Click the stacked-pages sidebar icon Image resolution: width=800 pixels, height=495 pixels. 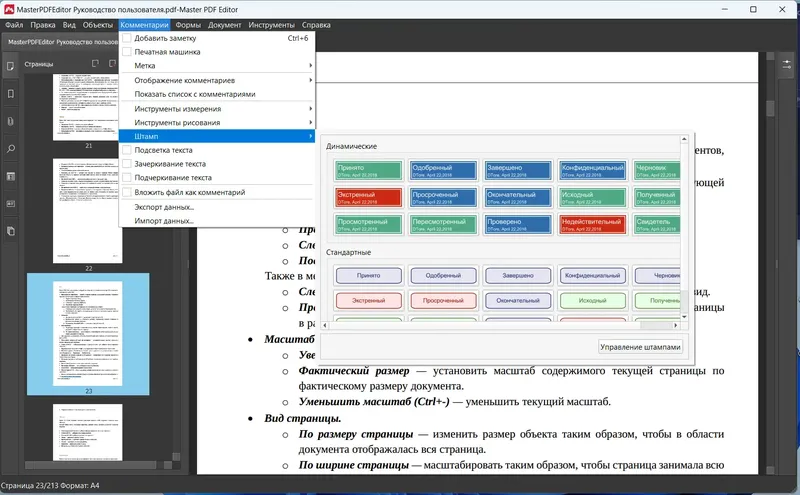(10, 231)
